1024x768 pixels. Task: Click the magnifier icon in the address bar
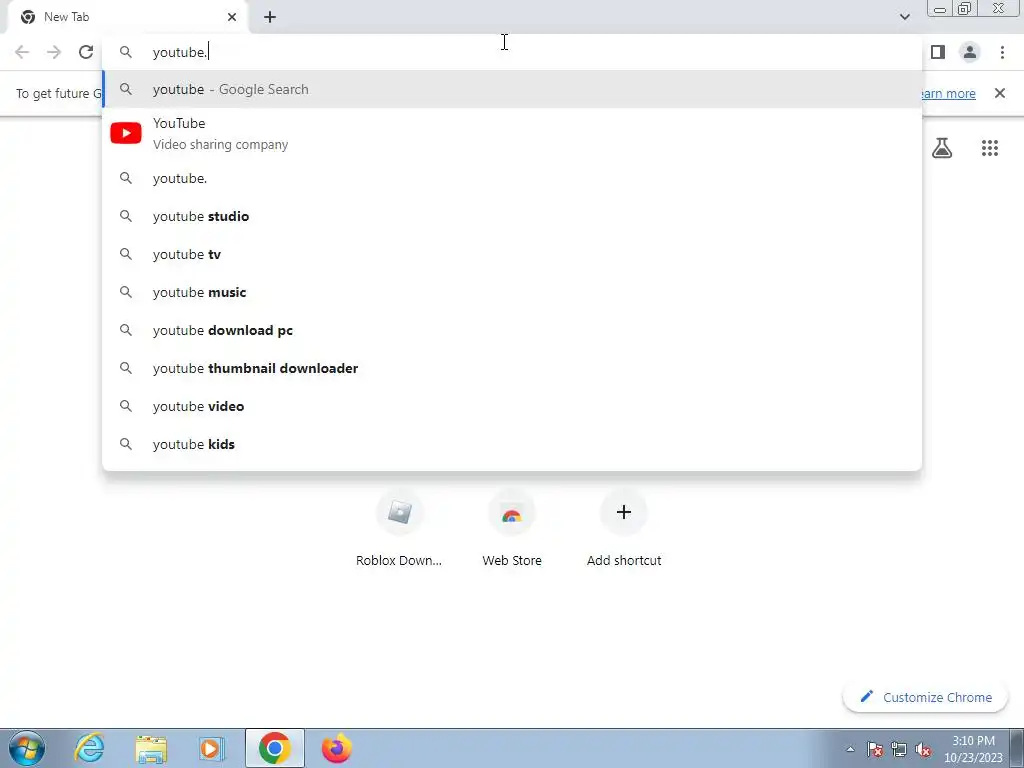tap(126, 52)
